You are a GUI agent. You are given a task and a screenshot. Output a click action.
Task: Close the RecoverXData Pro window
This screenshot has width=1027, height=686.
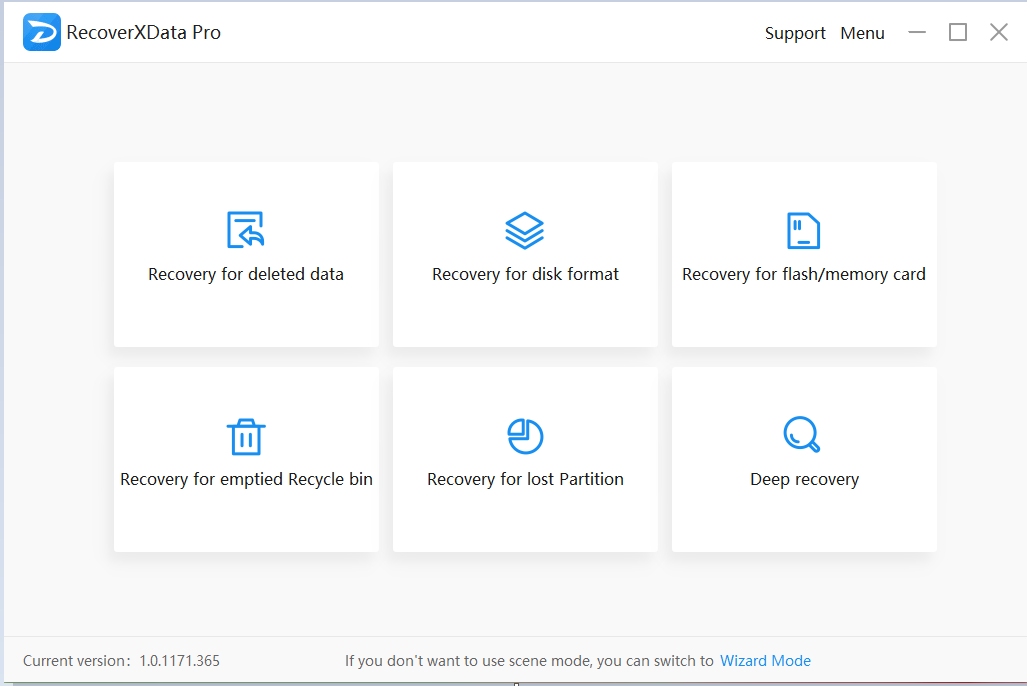[x=999, y=33]
